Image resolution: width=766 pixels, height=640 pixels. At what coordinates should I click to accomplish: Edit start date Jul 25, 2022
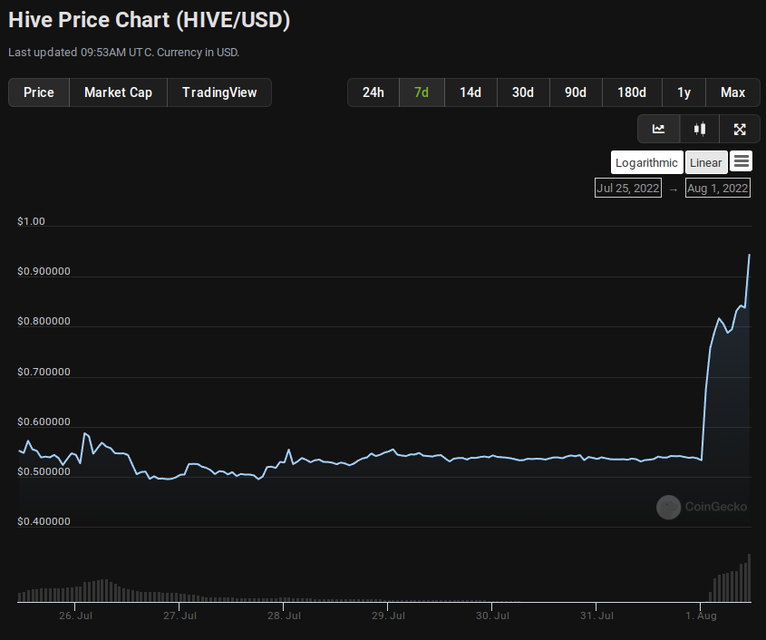(627, 188)
